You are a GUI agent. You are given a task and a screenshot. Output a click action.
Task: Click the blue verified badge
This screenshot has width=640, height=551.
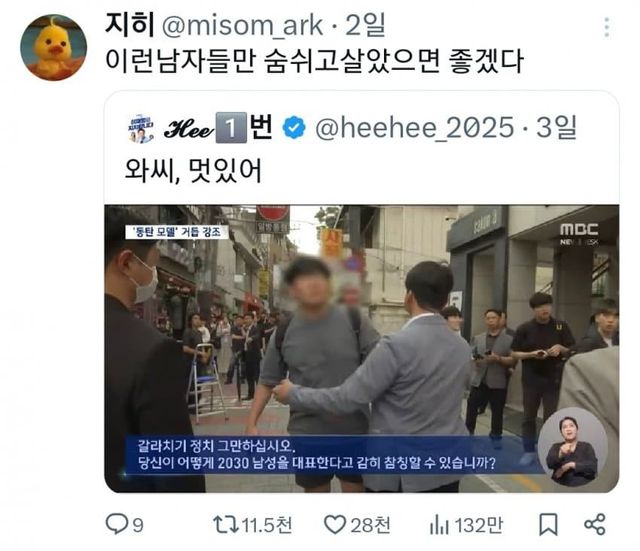click(x=294, y=127)
